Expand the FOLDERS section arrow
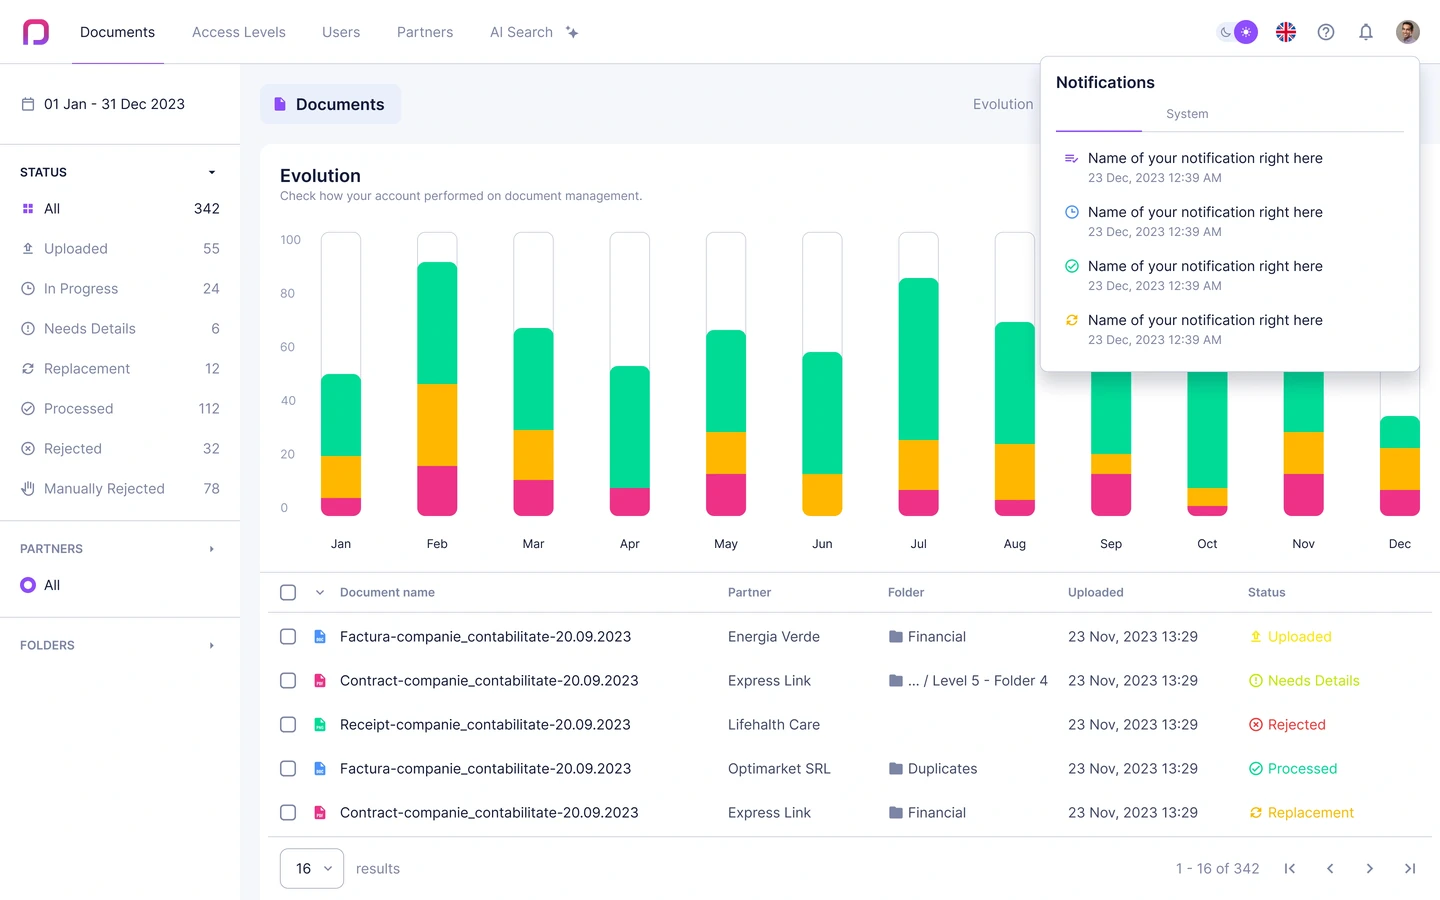Viewport: 1440px width, 900px height. [212, 645]
